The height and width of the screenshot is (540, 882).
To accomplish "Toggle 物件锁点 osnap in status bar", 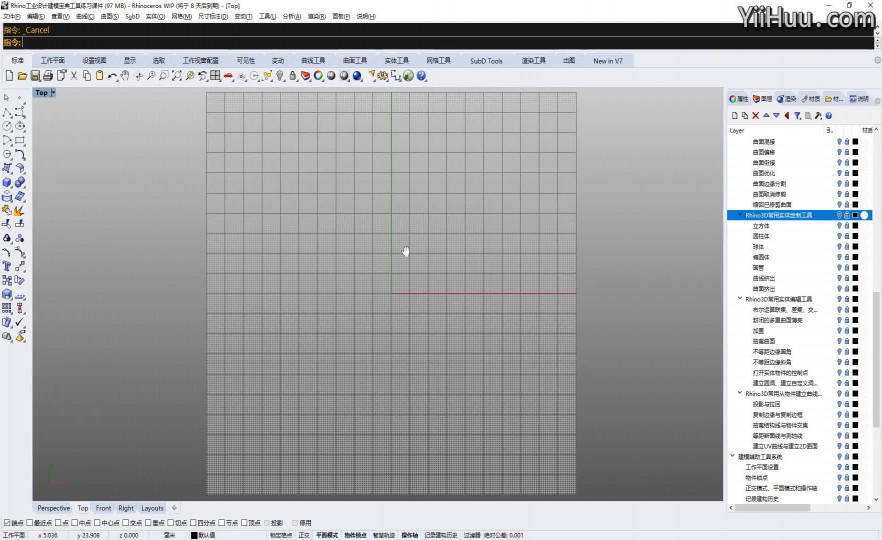I will (356, 536).
